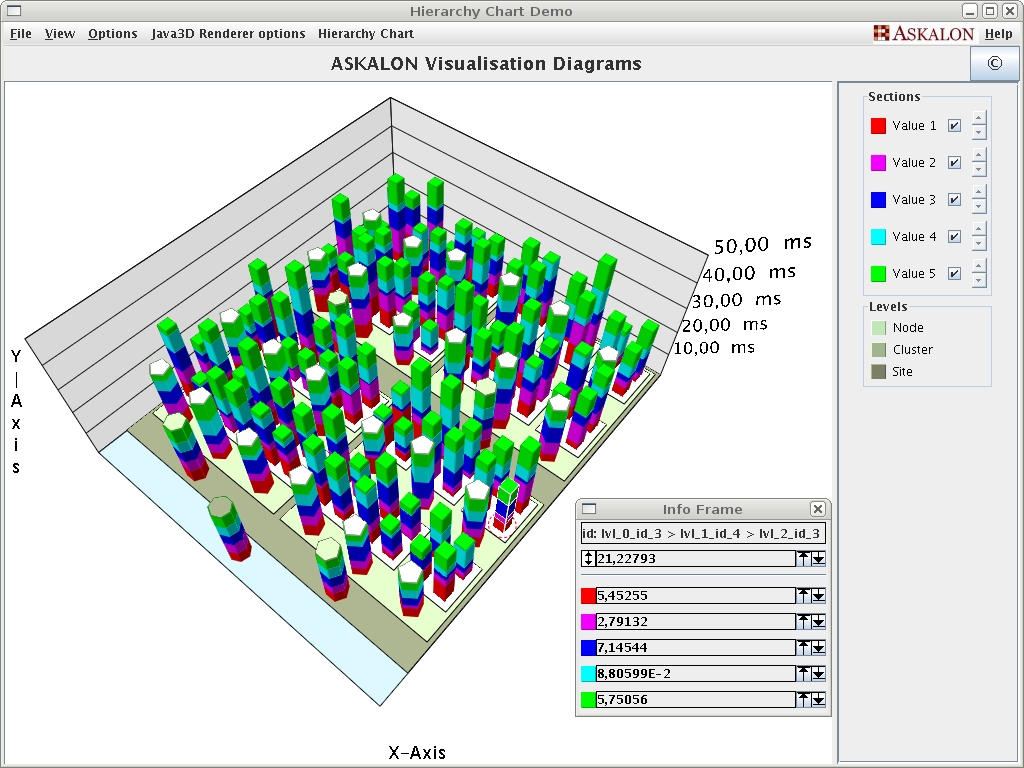Click the 8,80599E-2 value field
Image resolution: width=1024 pixels, height=768 pixels.
[695, 673]
